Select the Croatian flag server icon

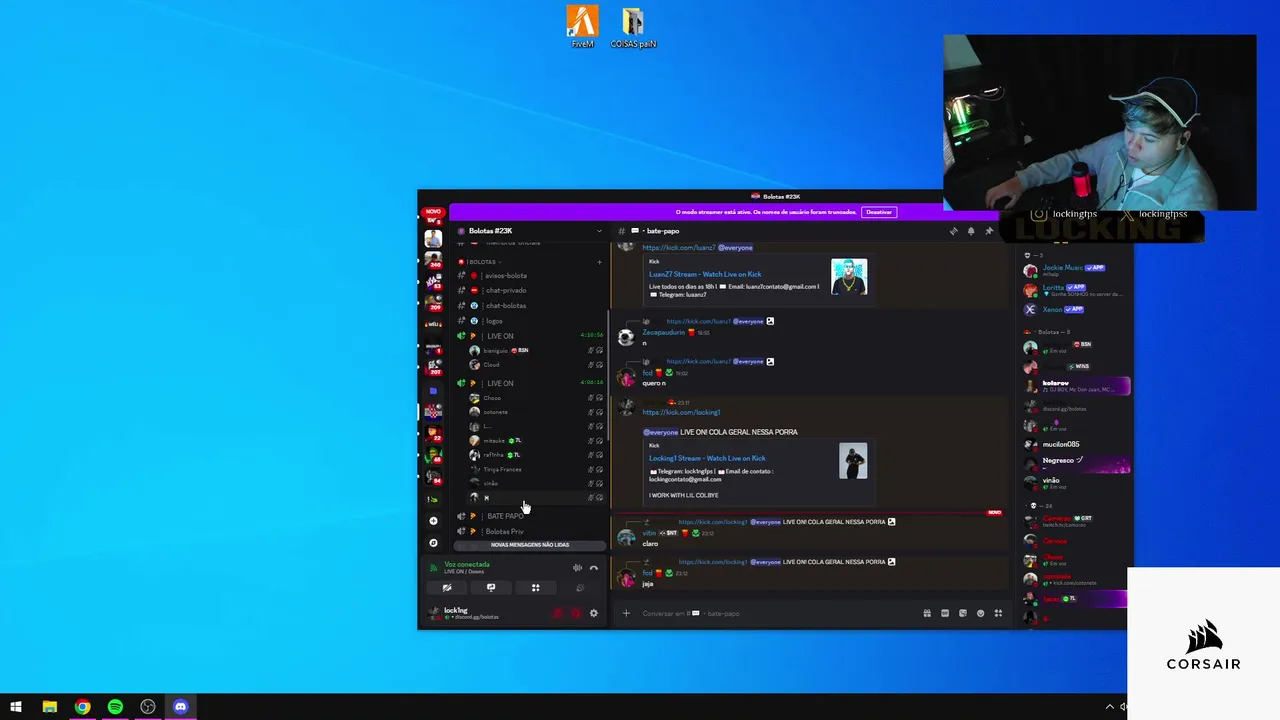coord(433,412)
